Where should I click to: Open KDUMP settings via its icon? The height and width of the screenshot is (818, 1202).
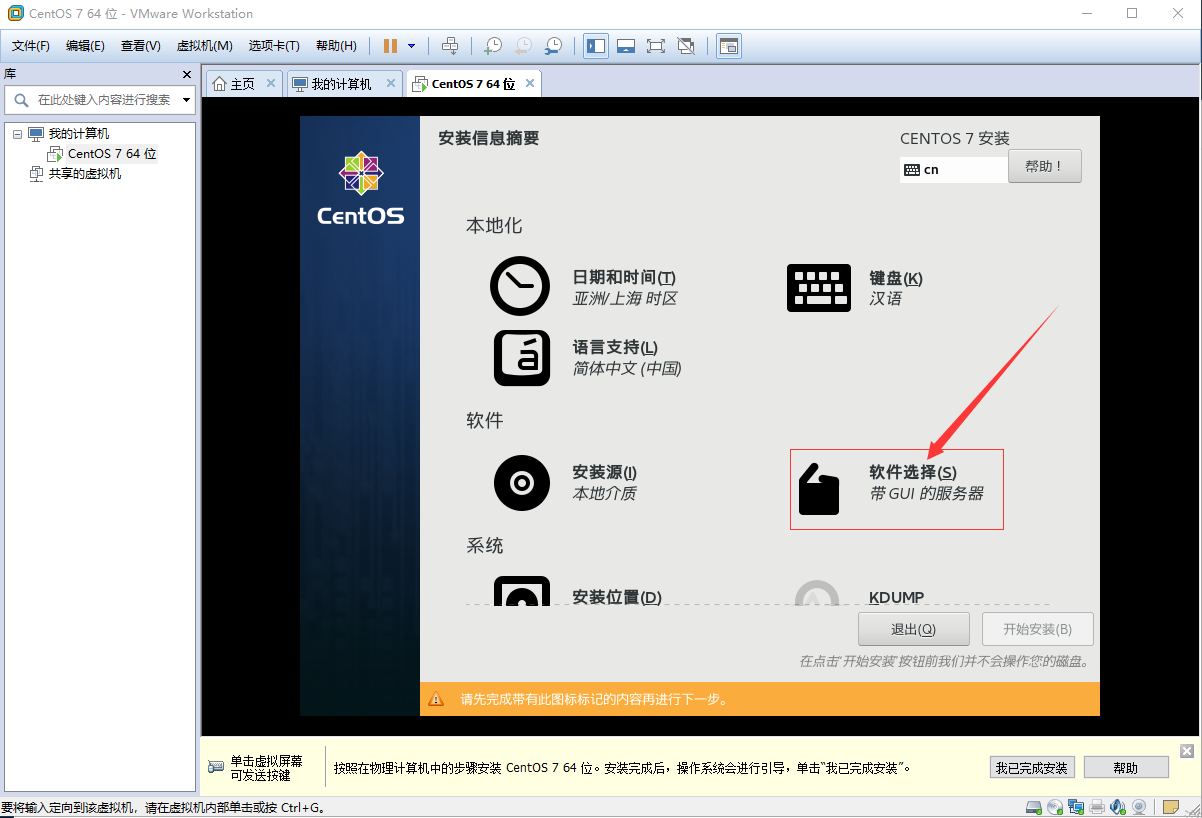(x=817, y=594)
